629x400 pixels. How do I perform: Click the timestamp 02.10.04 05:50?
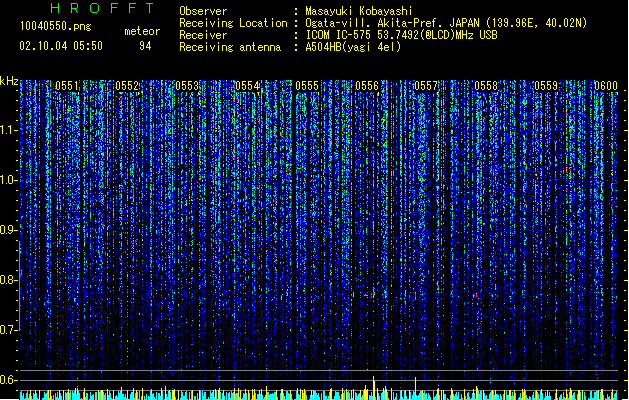click(61, 46)
